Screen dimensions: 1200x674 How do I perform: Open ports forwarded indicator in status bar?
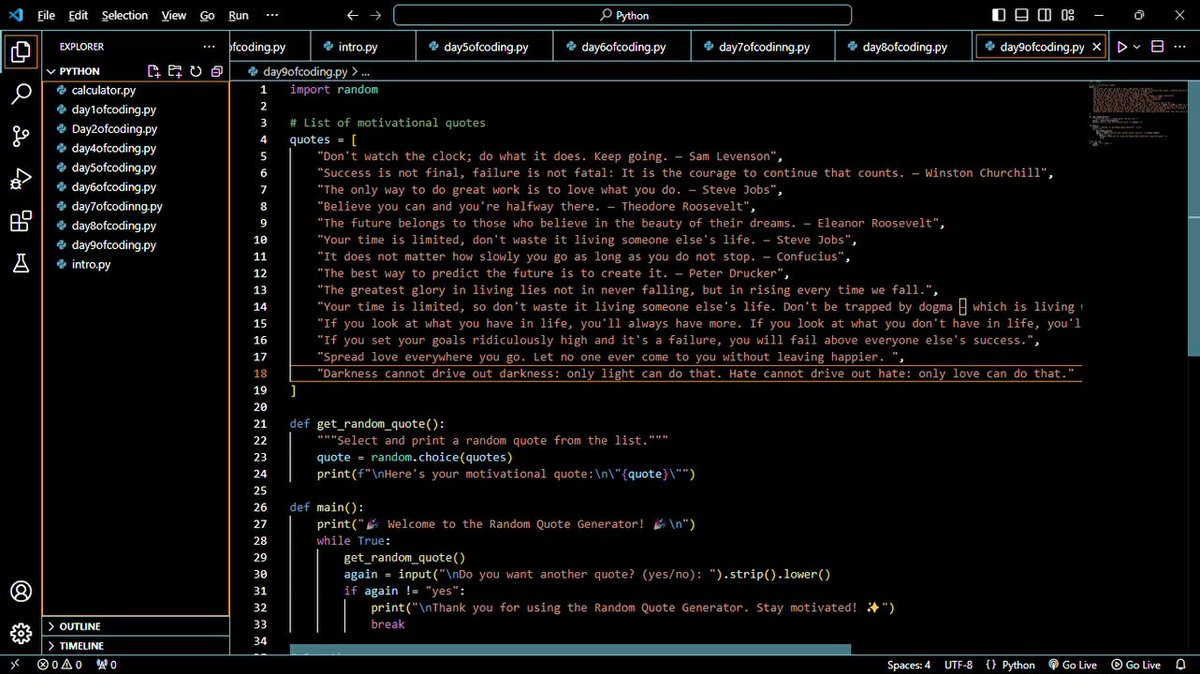(106, 665)
